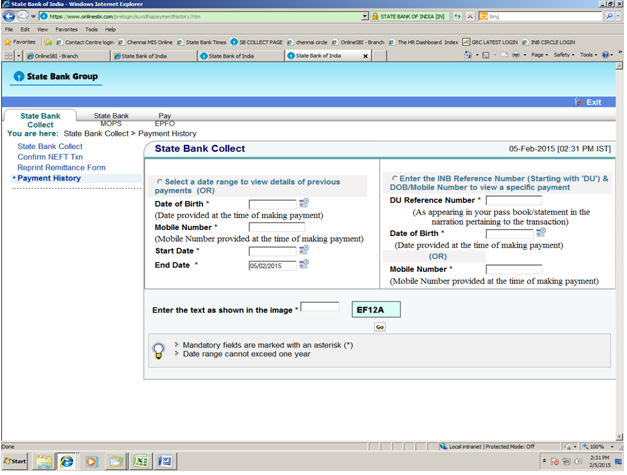Click the Help question mark icon

pyautogui.click(x=605, y=55)
